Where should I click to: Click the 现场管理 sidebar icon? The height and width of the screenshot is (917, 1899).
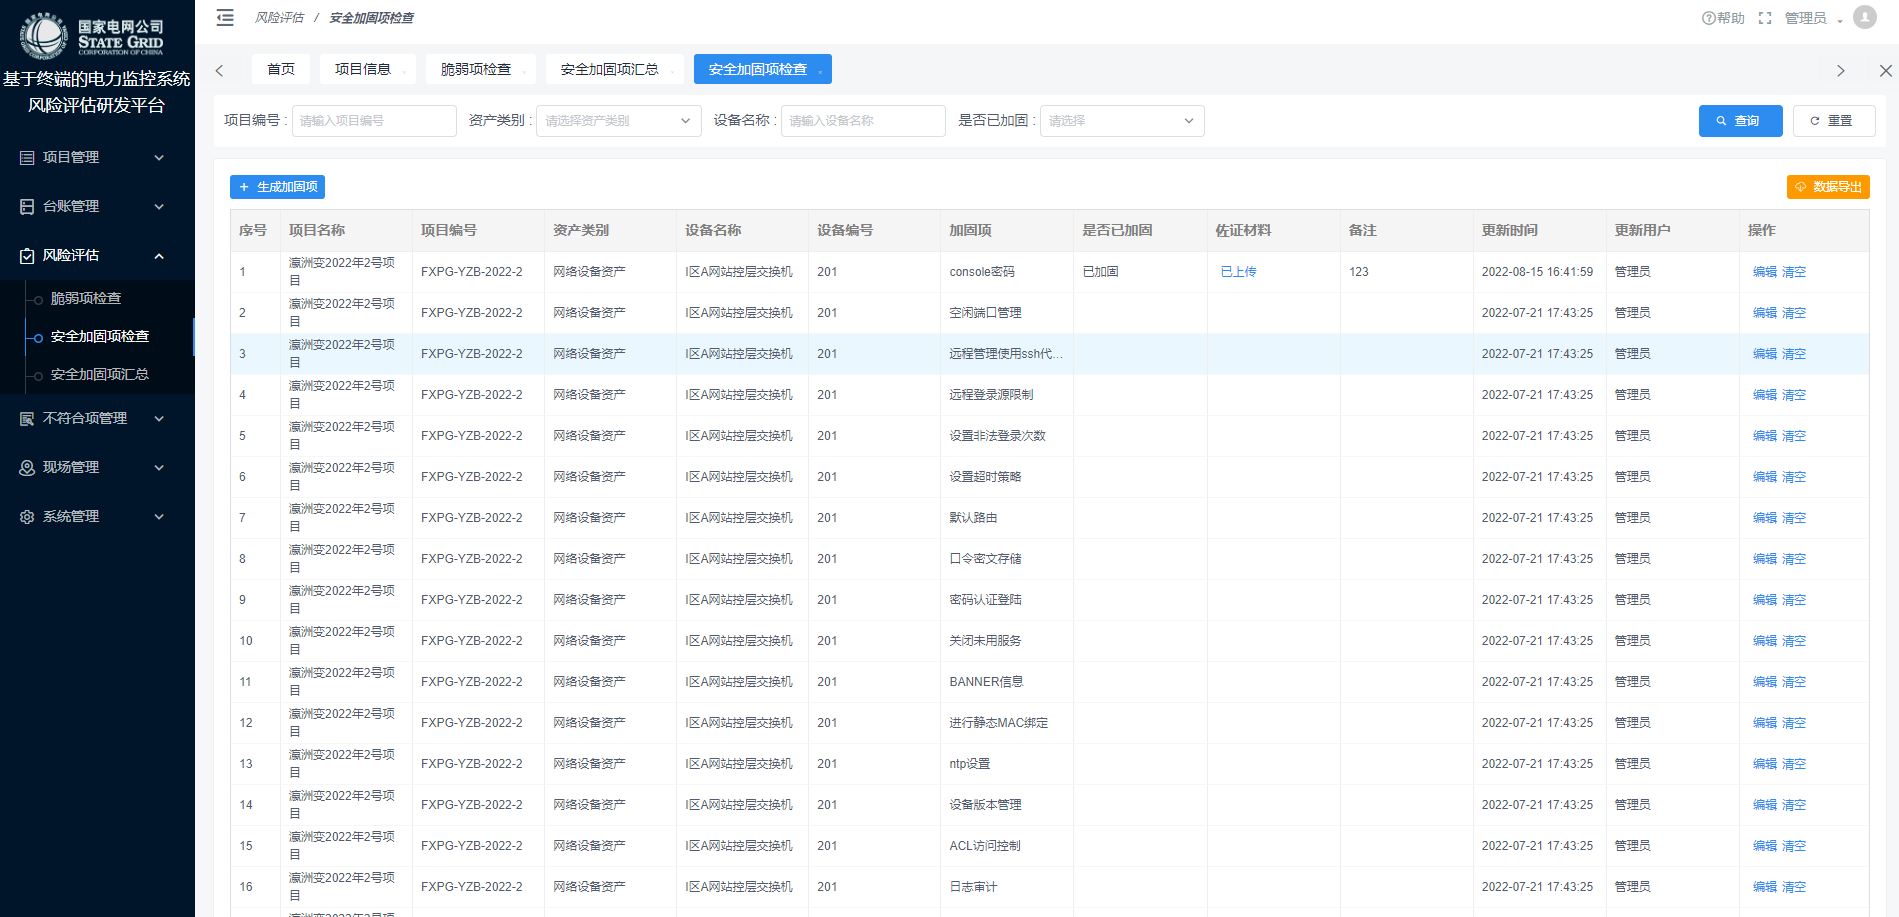(x=27, y=468)
